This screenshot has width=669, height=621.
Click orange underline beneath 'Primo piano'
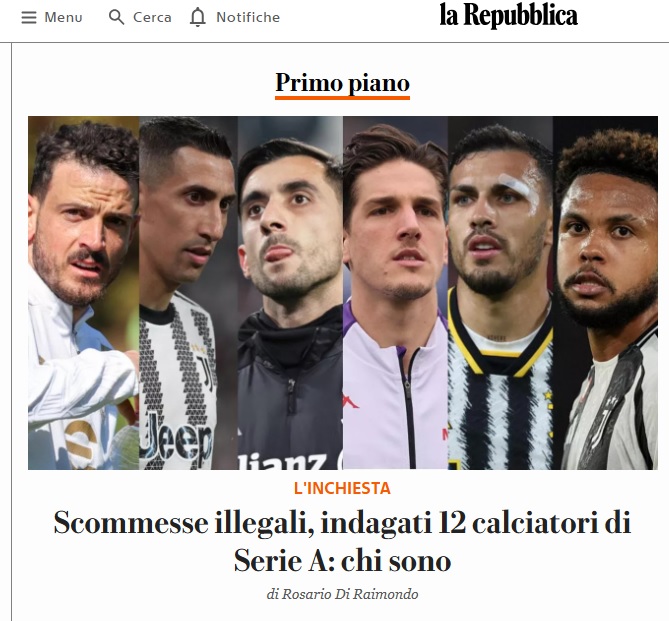(342, 98)
